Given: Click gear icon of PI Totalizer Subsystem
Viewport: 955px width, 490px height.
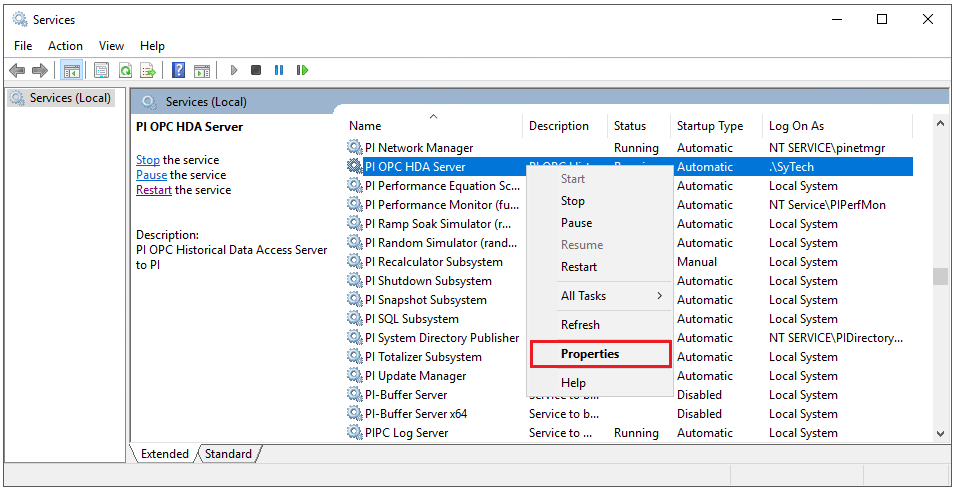Looking at the screenshot, I should (x=354, y=357).
